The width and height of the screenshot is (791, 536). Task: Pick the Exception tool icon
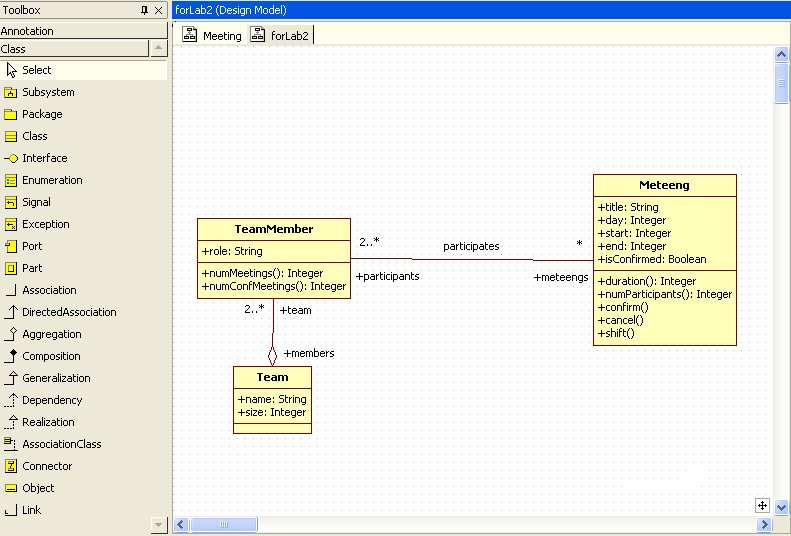[11, 224]
